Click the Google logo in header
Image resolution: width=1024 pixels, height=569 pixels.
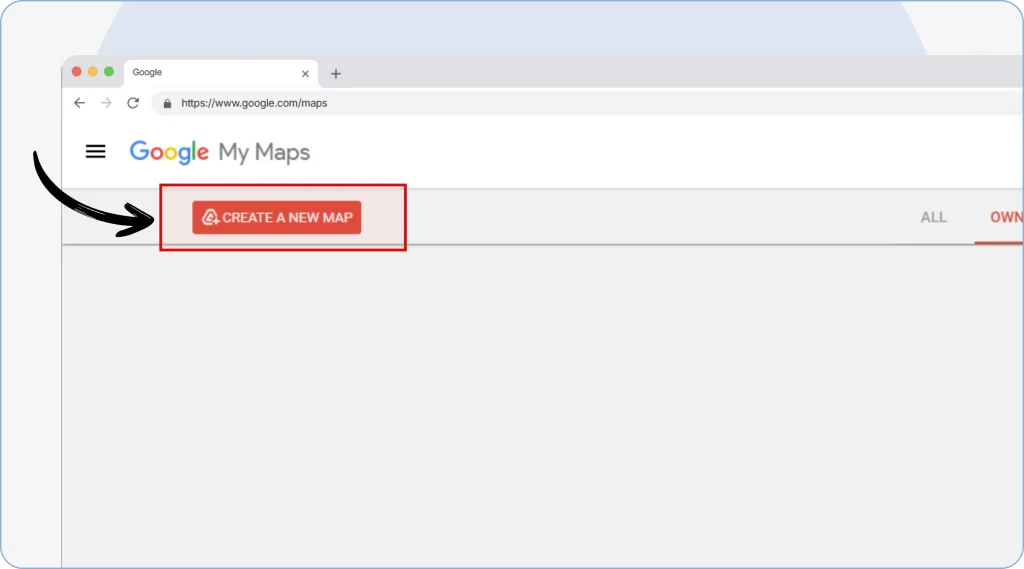(x=169, y=152)
